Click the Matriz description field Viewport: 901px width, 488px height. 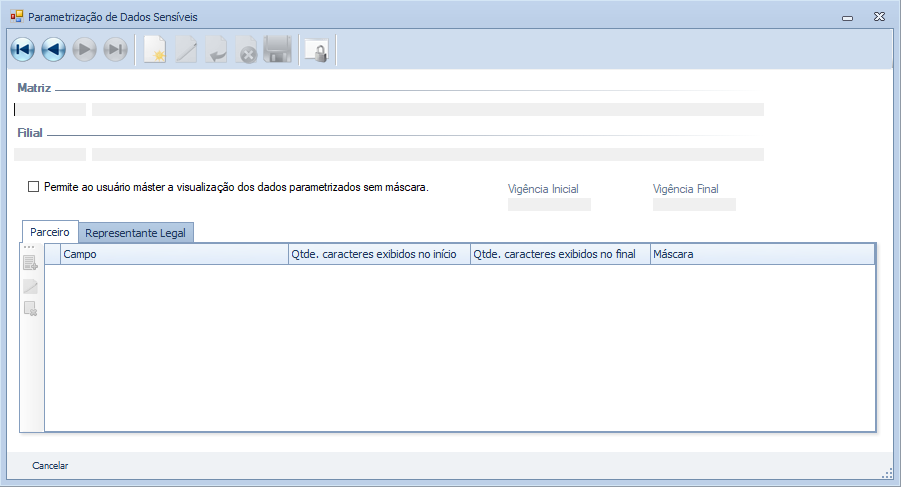tap(428, 109)
